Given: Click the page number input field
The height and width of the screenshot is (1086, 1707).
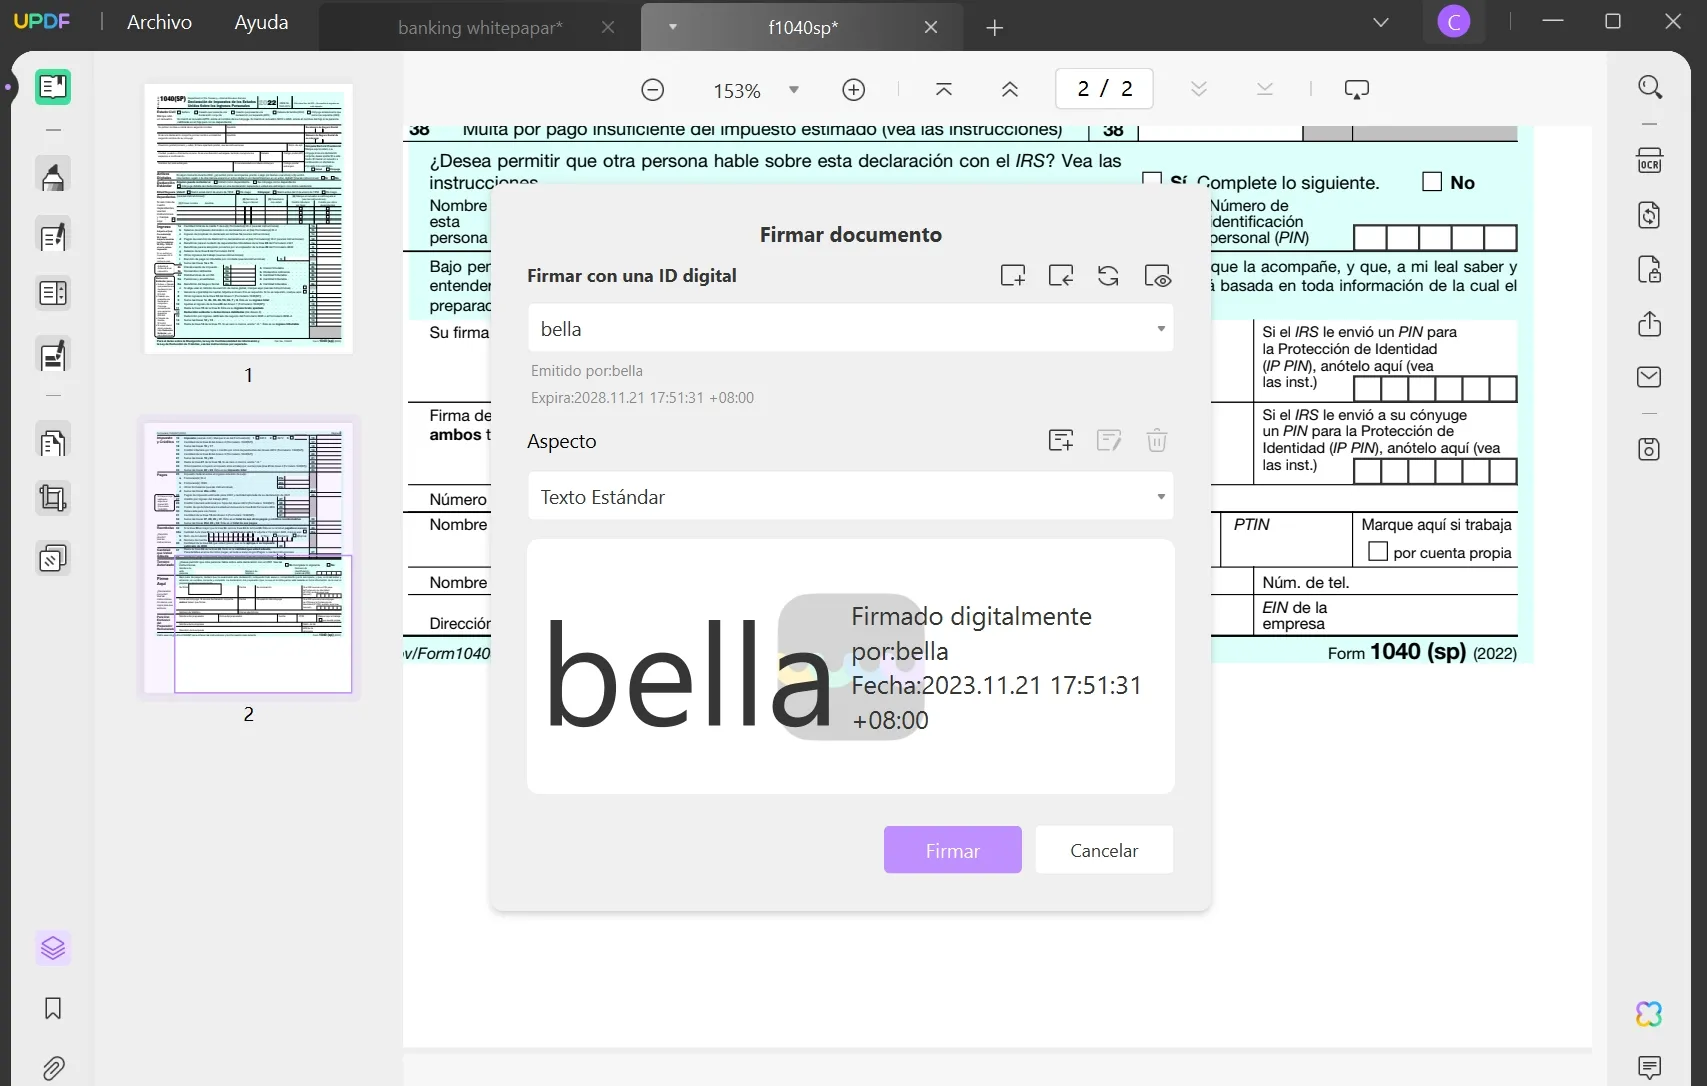Looking at the screenshot, I should point(1104,89).
